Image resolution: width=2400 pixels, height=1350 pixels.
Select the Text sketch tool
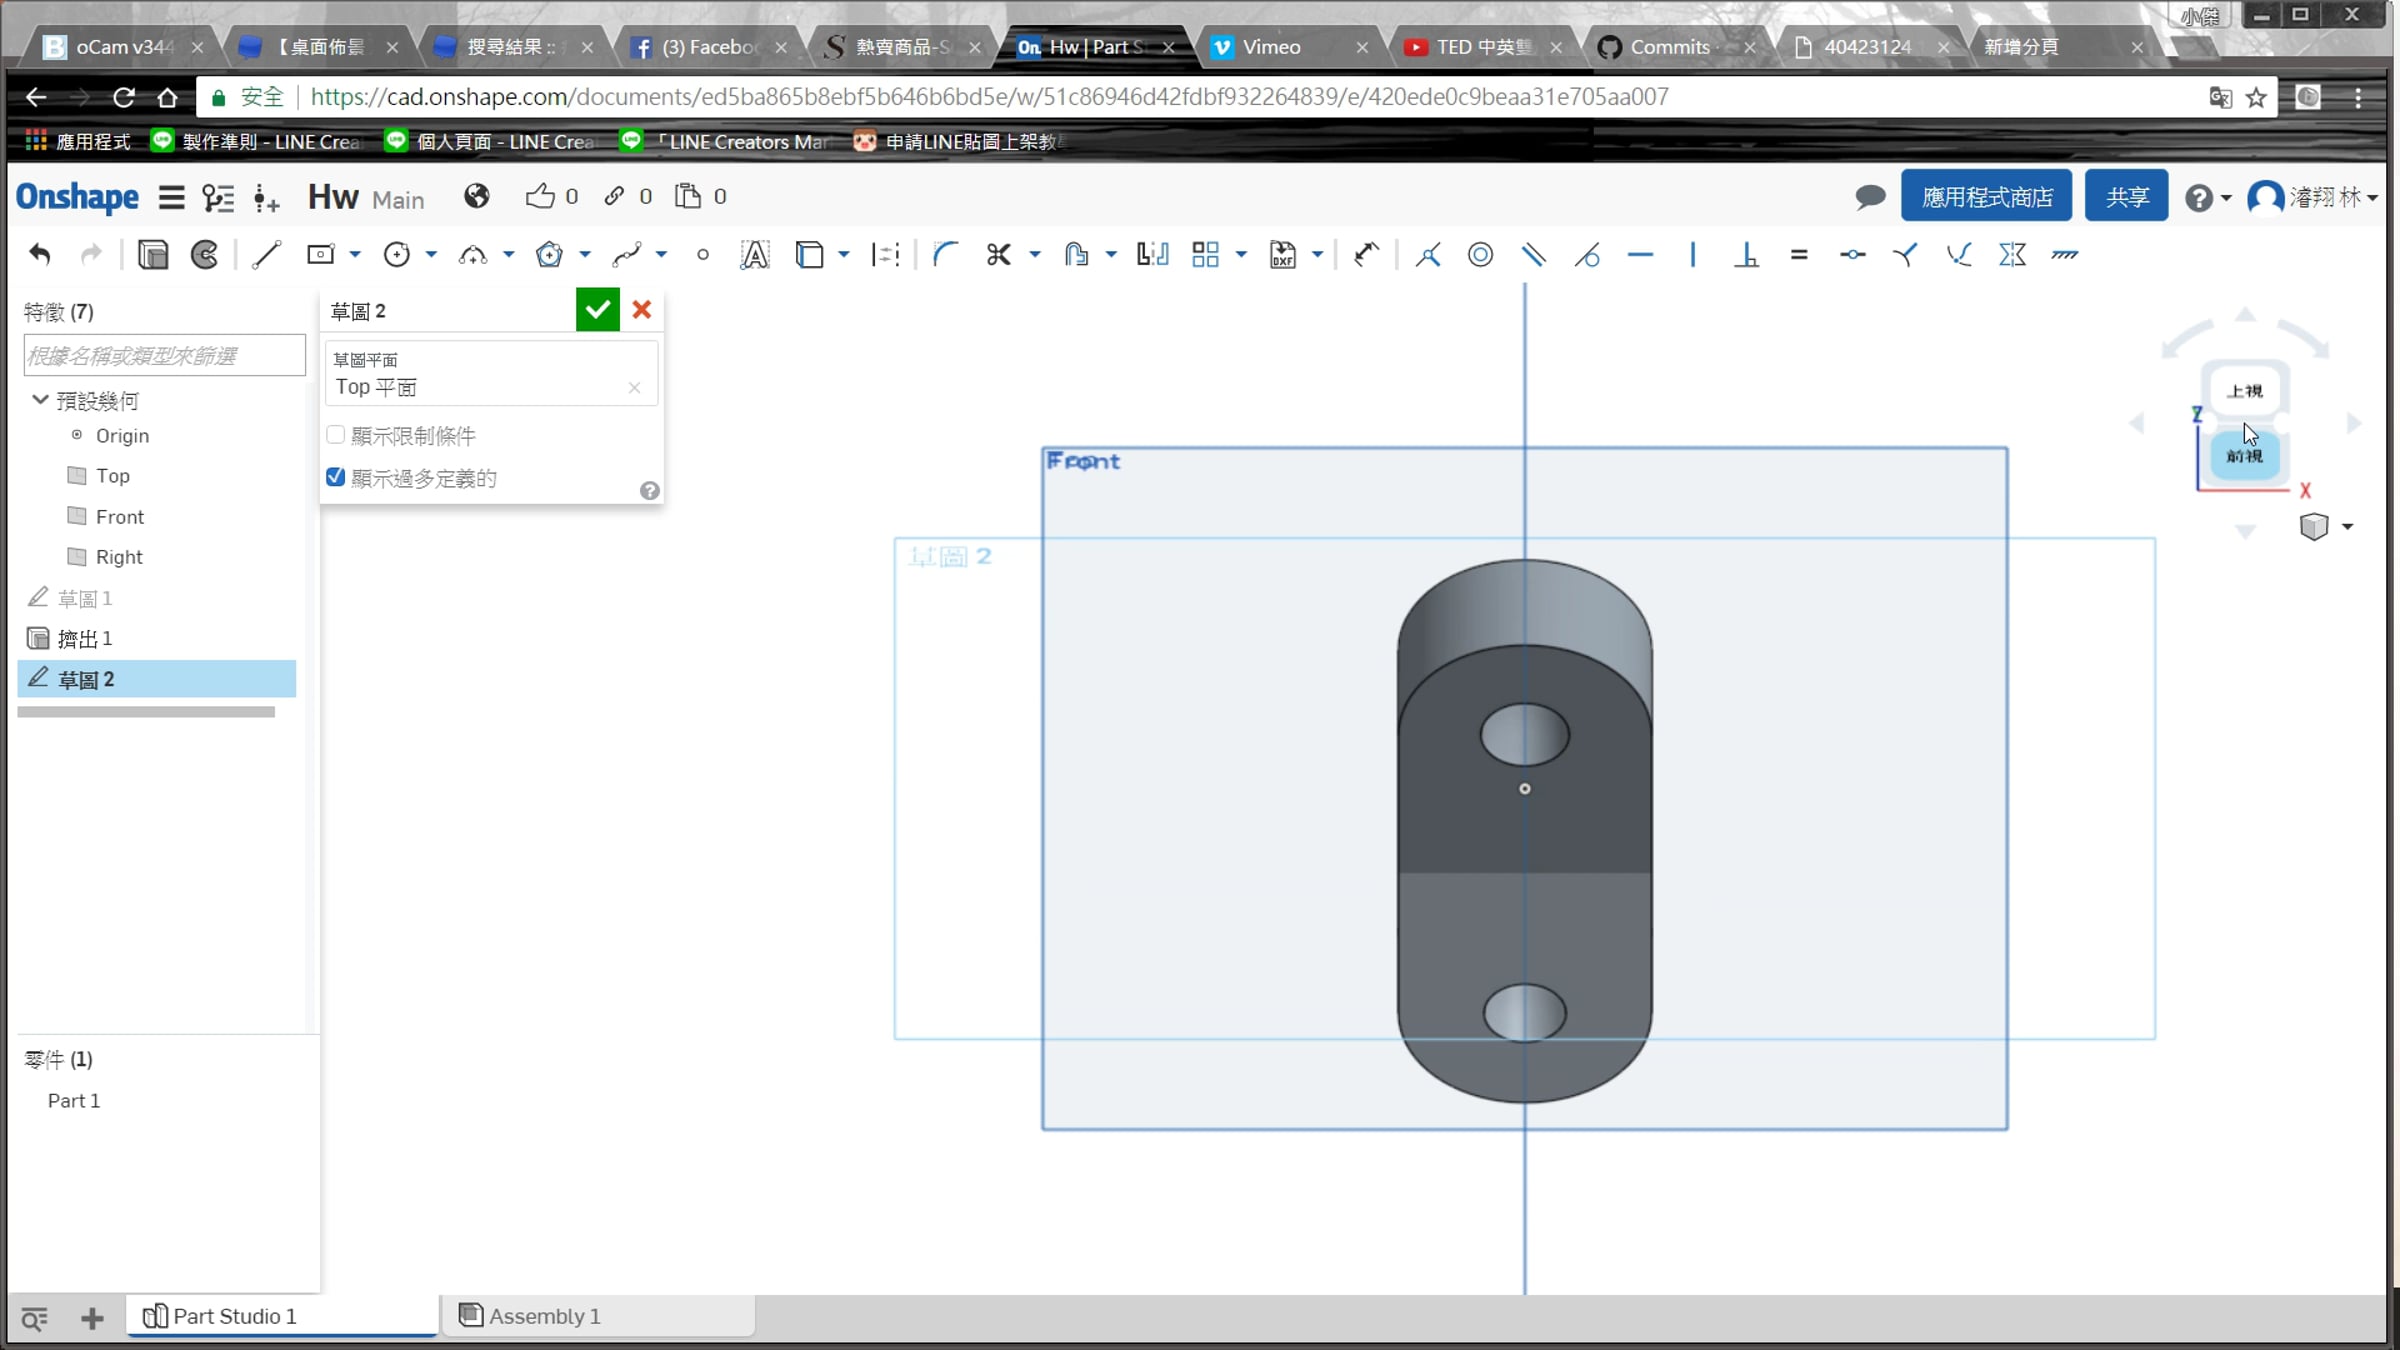pos(755,255)
